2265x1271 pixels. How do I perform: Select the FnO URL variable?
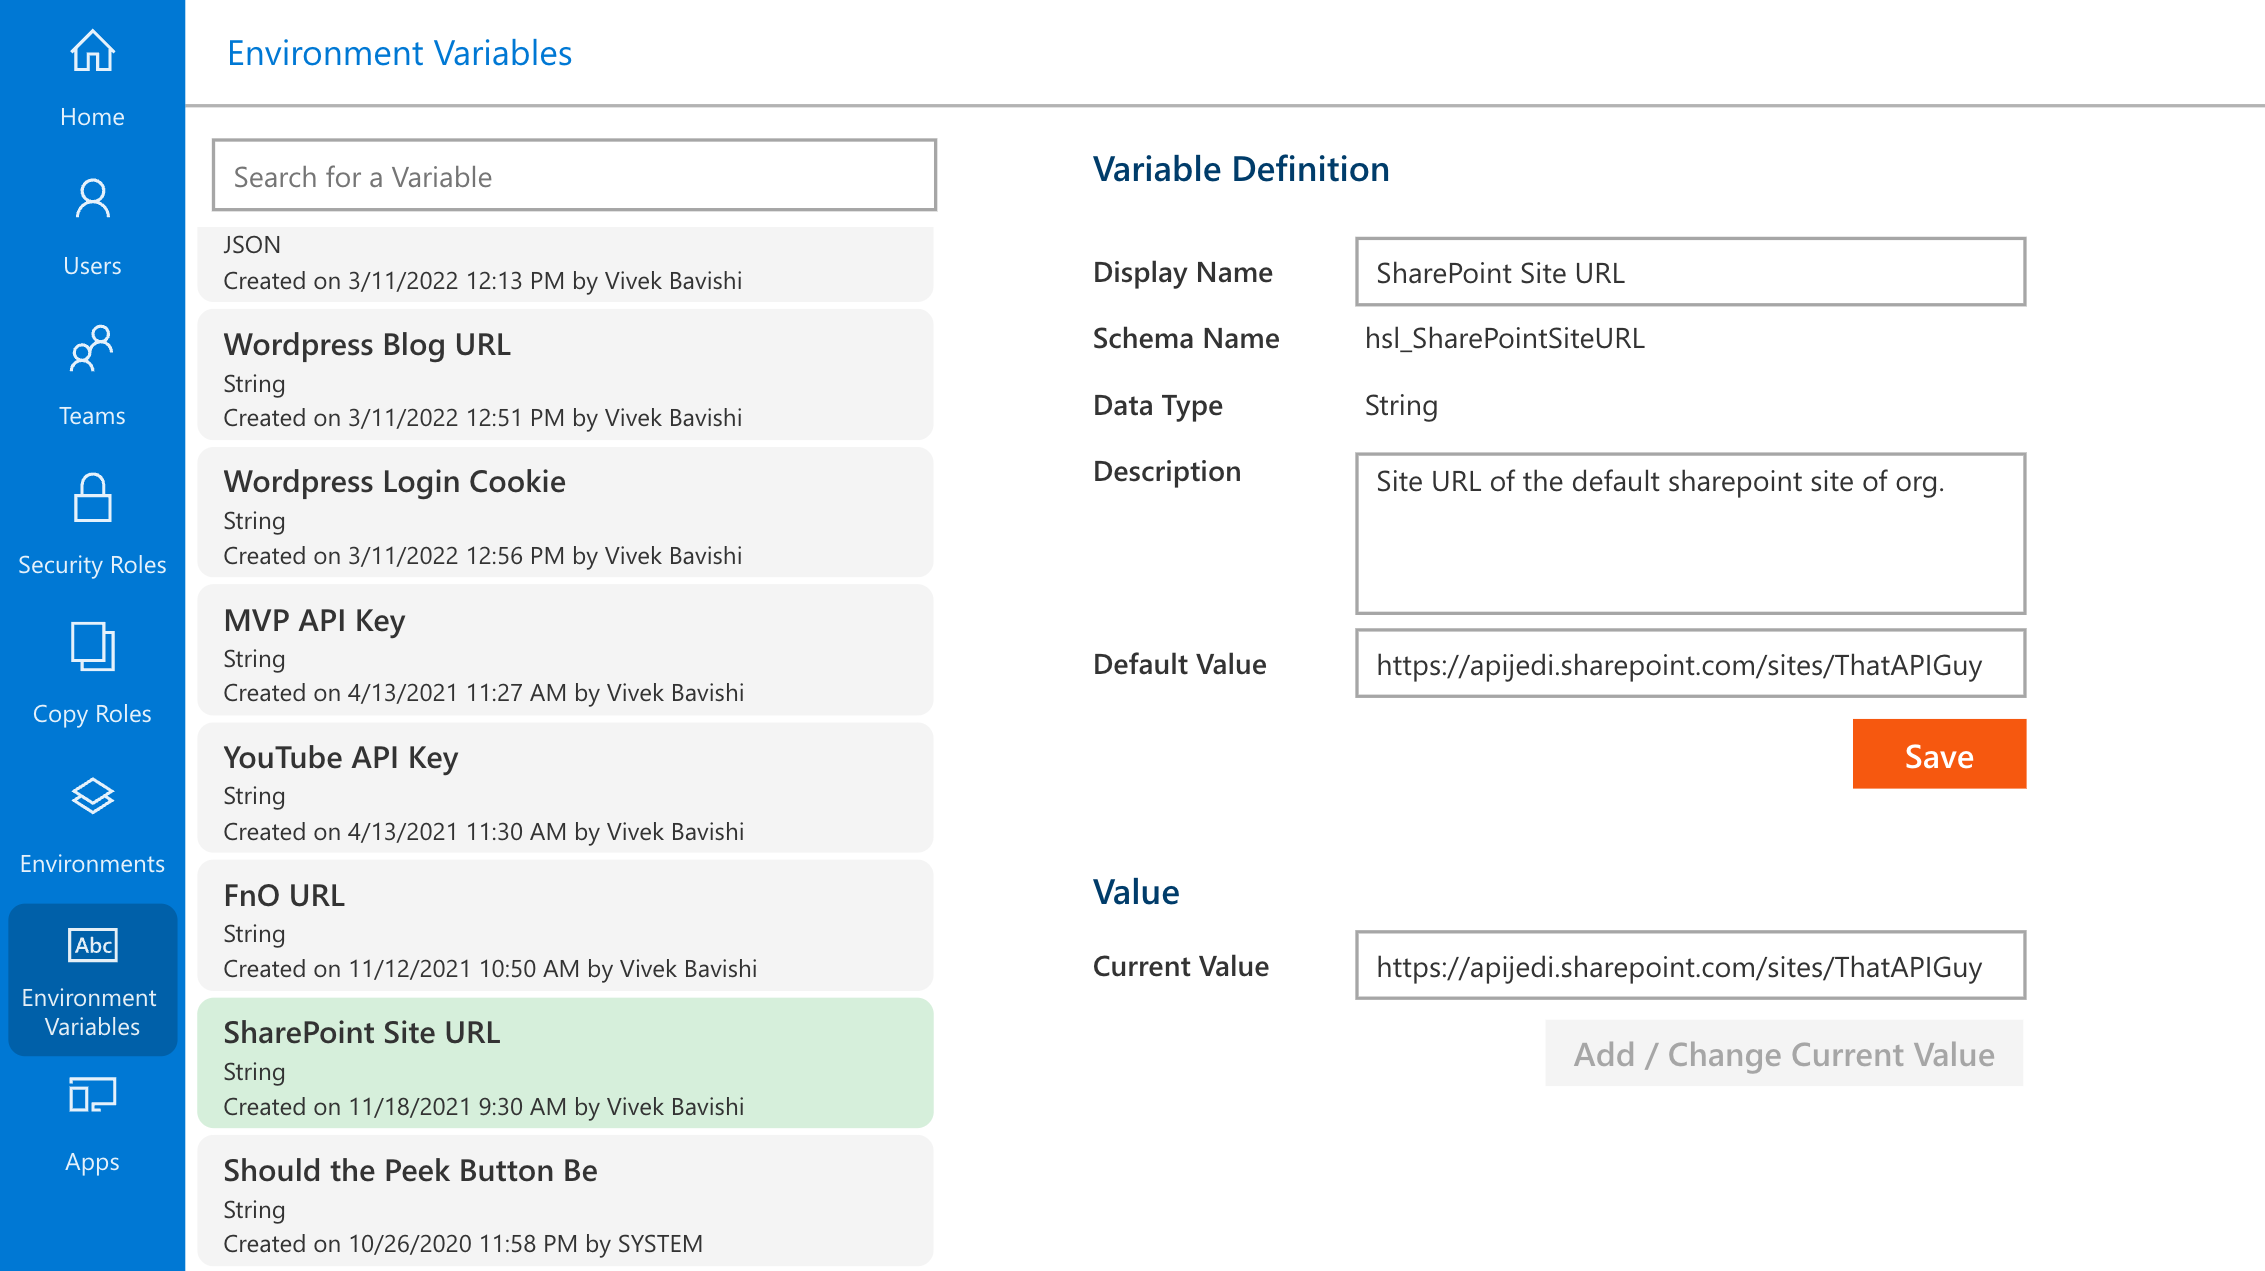(x=565, y=925)
